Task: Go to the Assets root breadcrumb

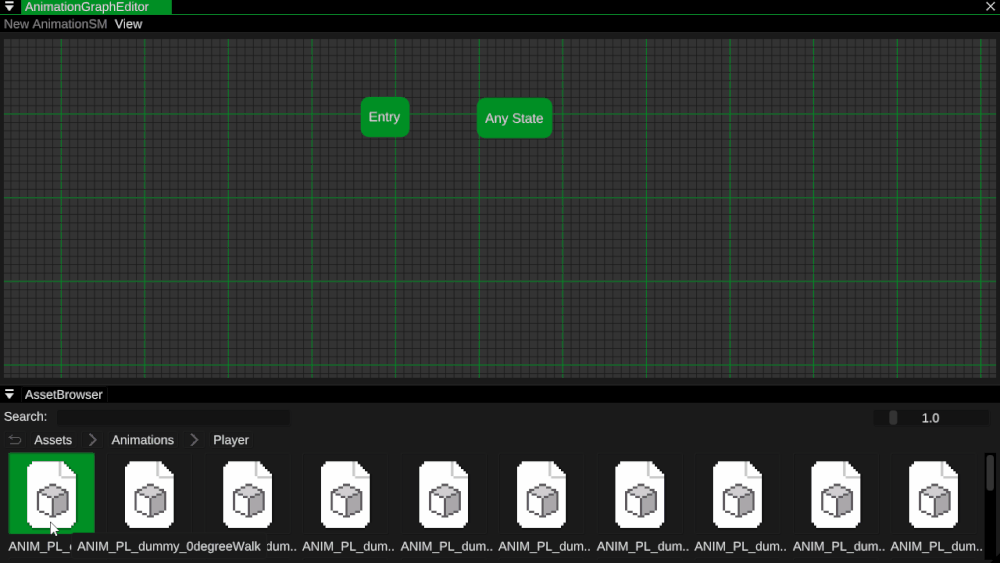Action: click(53, 440)
